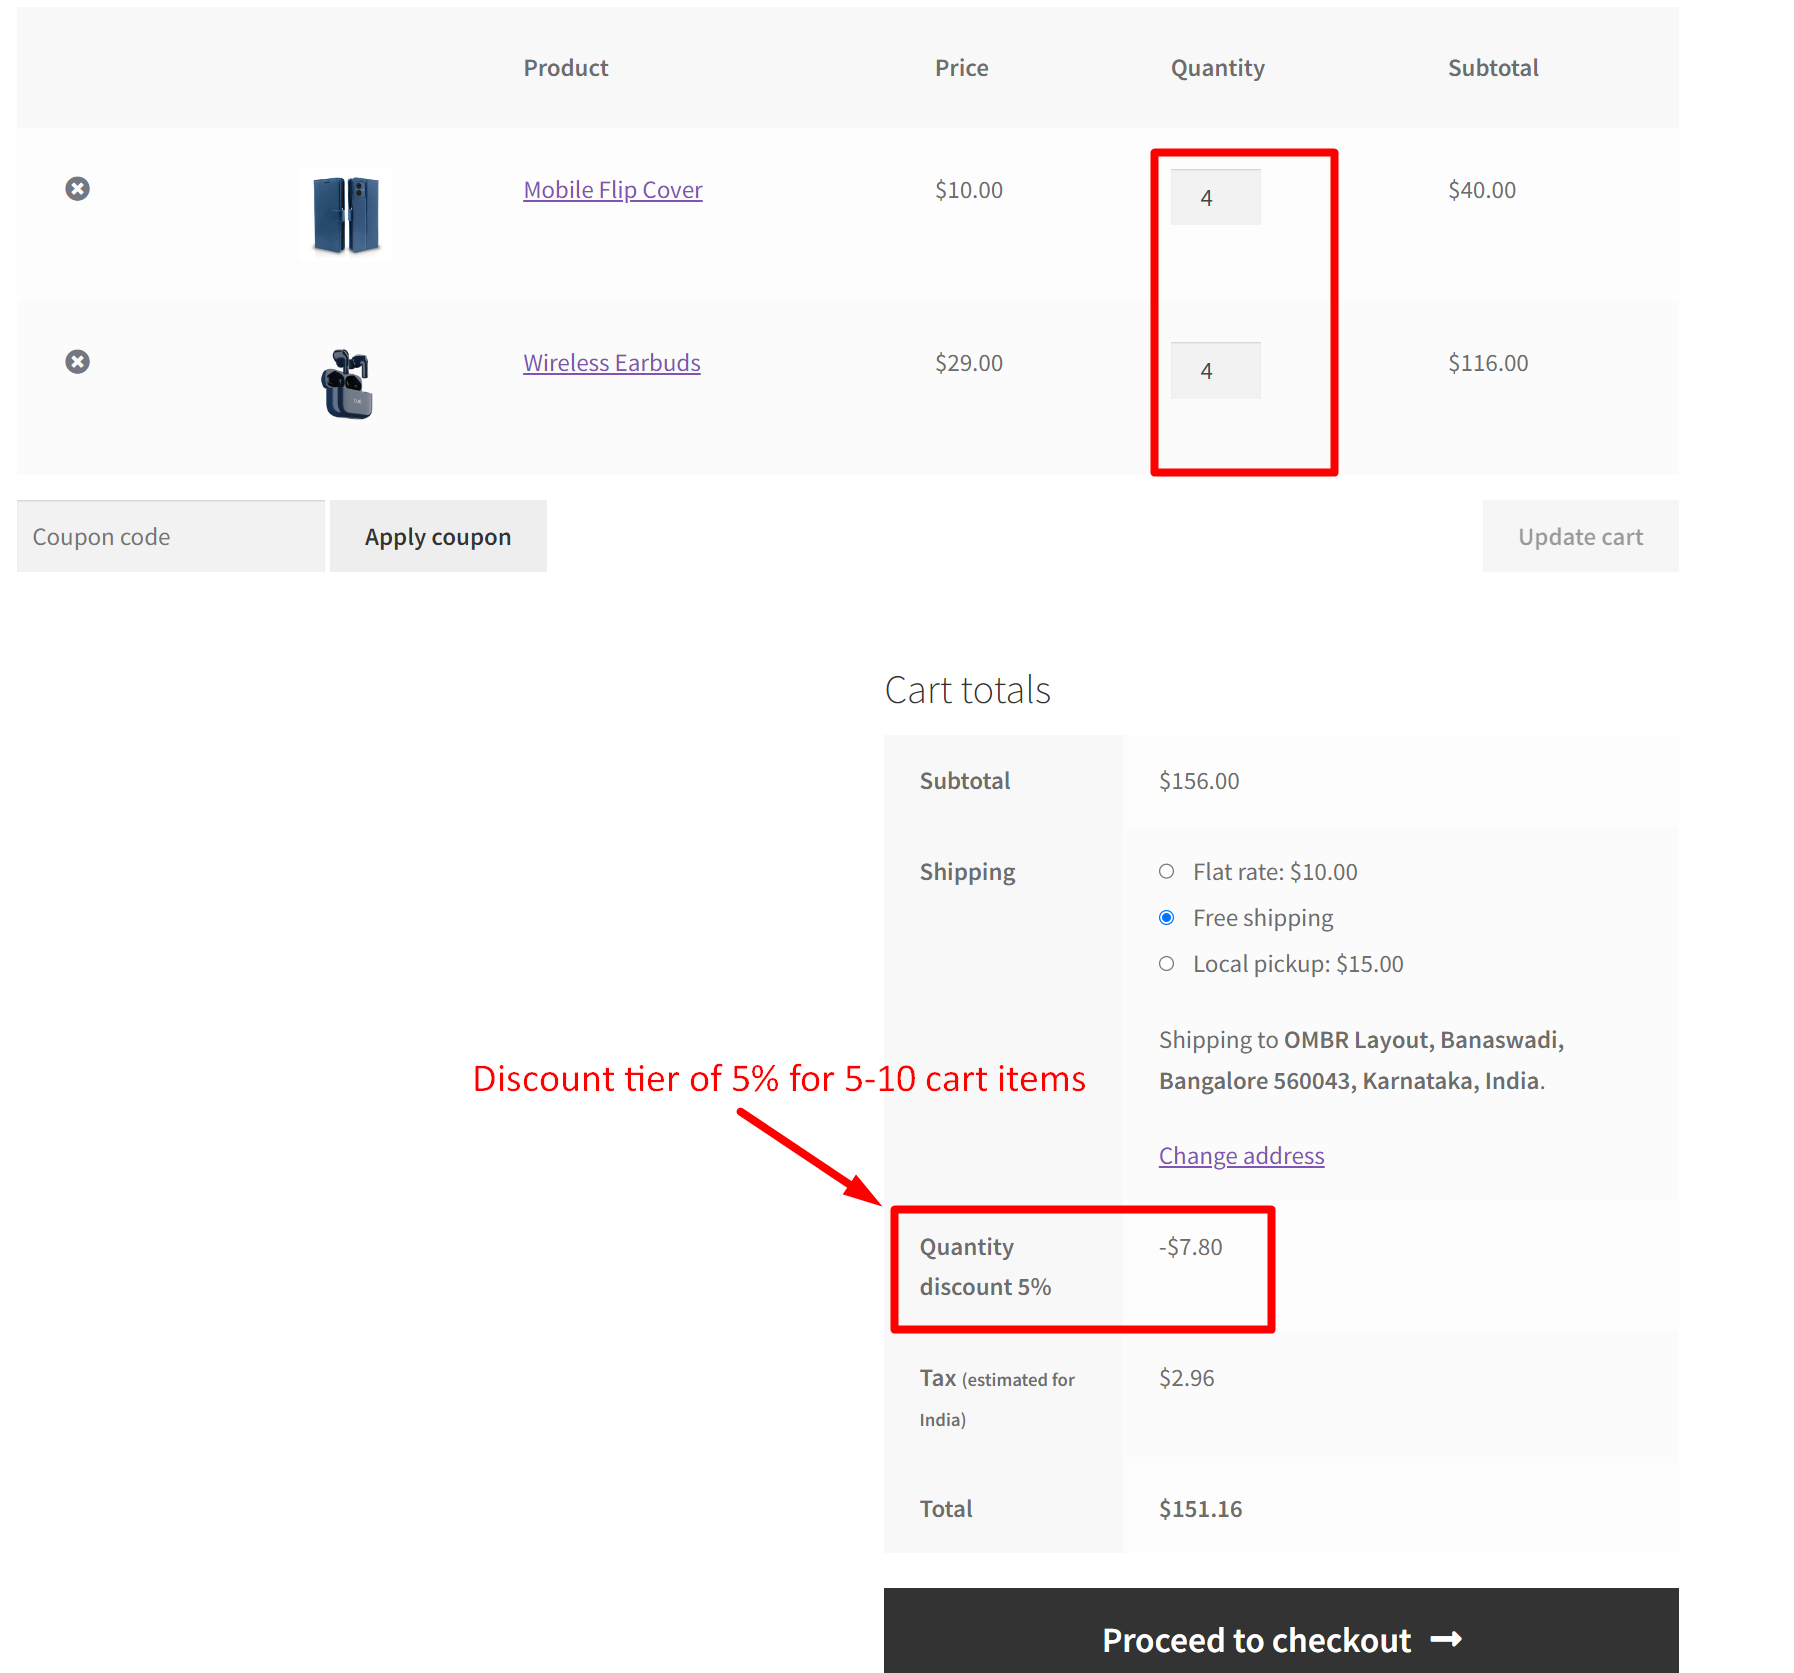Open Change address link

tap(1240, 1155)
